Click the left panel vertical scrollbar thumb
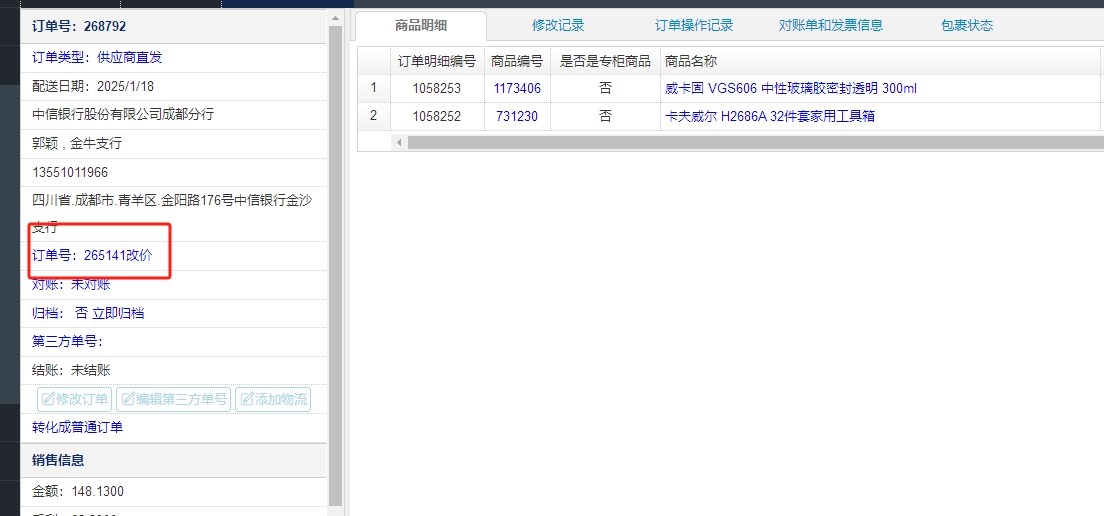 click(335, 266)
